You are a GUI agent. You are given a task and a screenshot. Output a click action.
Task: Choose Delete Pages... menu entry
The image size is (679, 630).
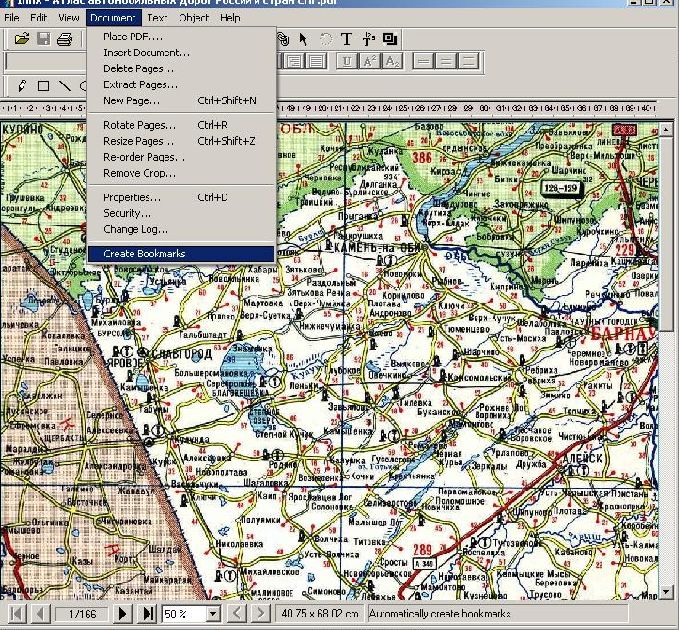pyautogui.click(x=181, y=69)
